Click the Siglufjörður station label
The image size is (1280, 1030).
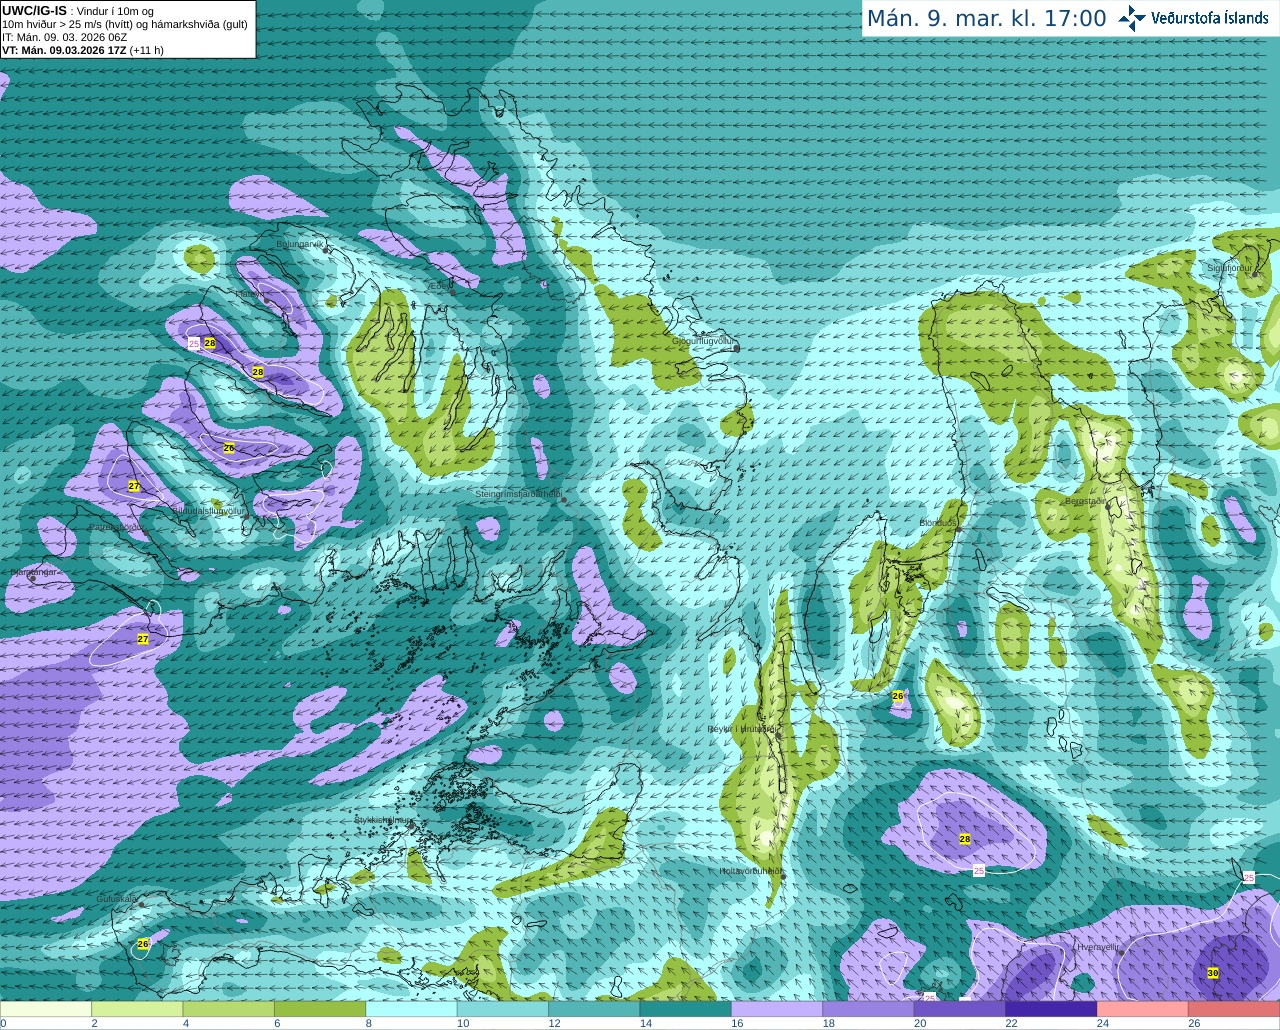click(x=1229, y=268)
